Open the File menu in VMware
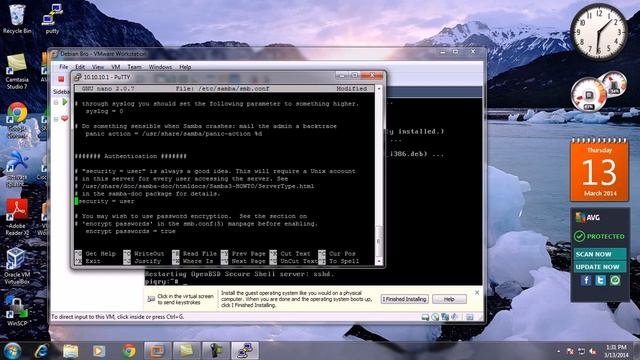This screenshot has height=360, width=640. pos(64,67)
